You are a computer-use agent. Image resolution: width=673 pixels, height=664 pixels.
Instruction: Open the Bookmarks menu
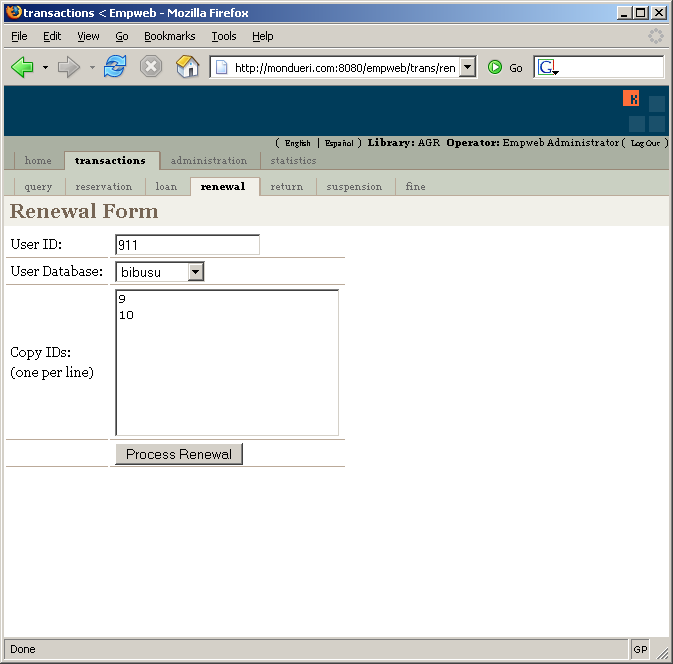170,36
